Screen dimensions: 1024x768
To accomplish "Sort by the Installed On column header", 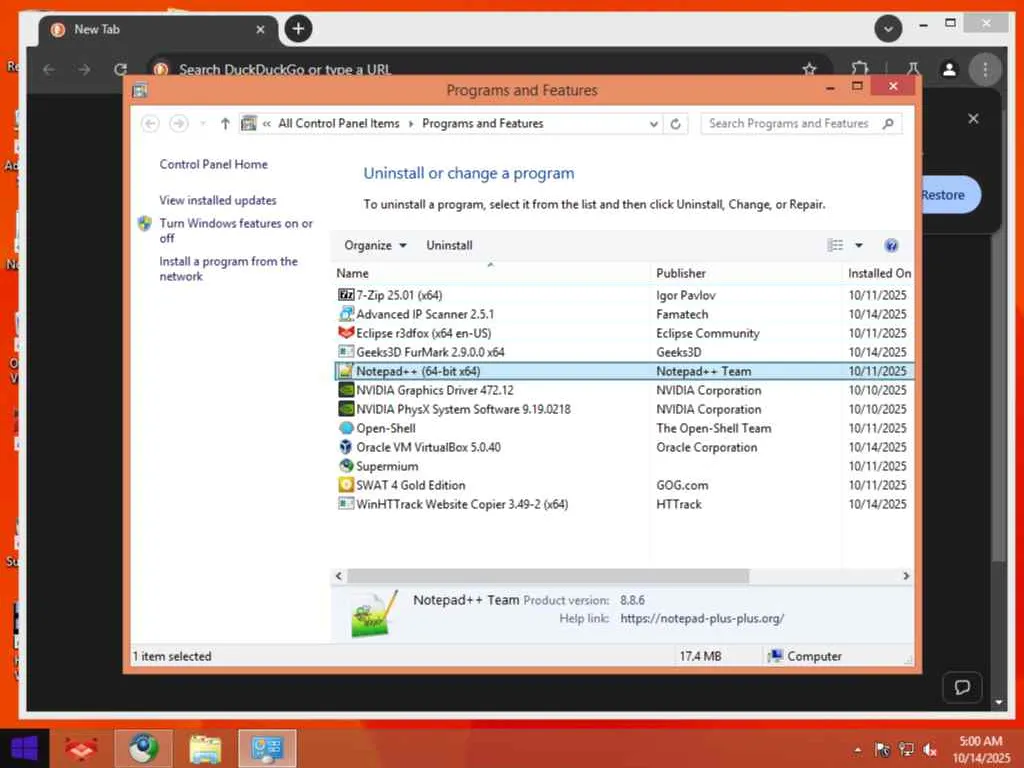I will click(x=879, y=274).
